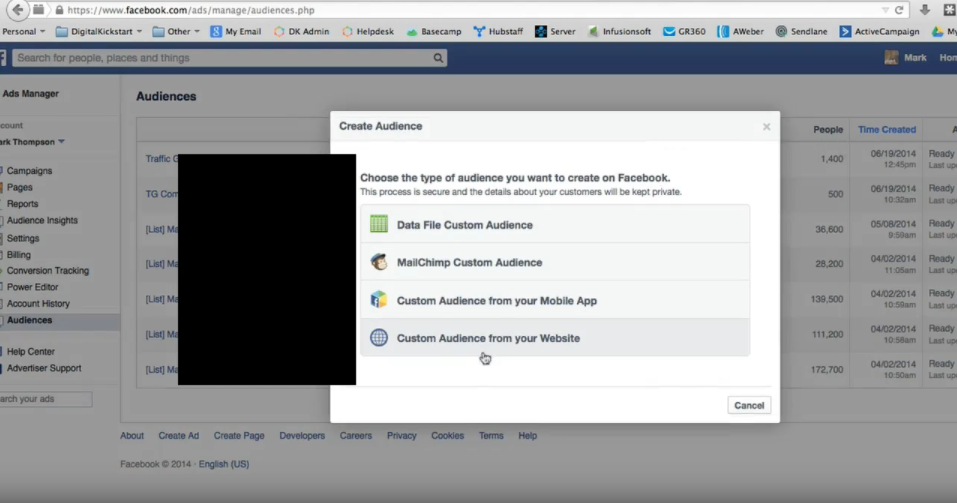Click the address bar URL
Viewport: 957px width, 503px height.
pos(191,10)
